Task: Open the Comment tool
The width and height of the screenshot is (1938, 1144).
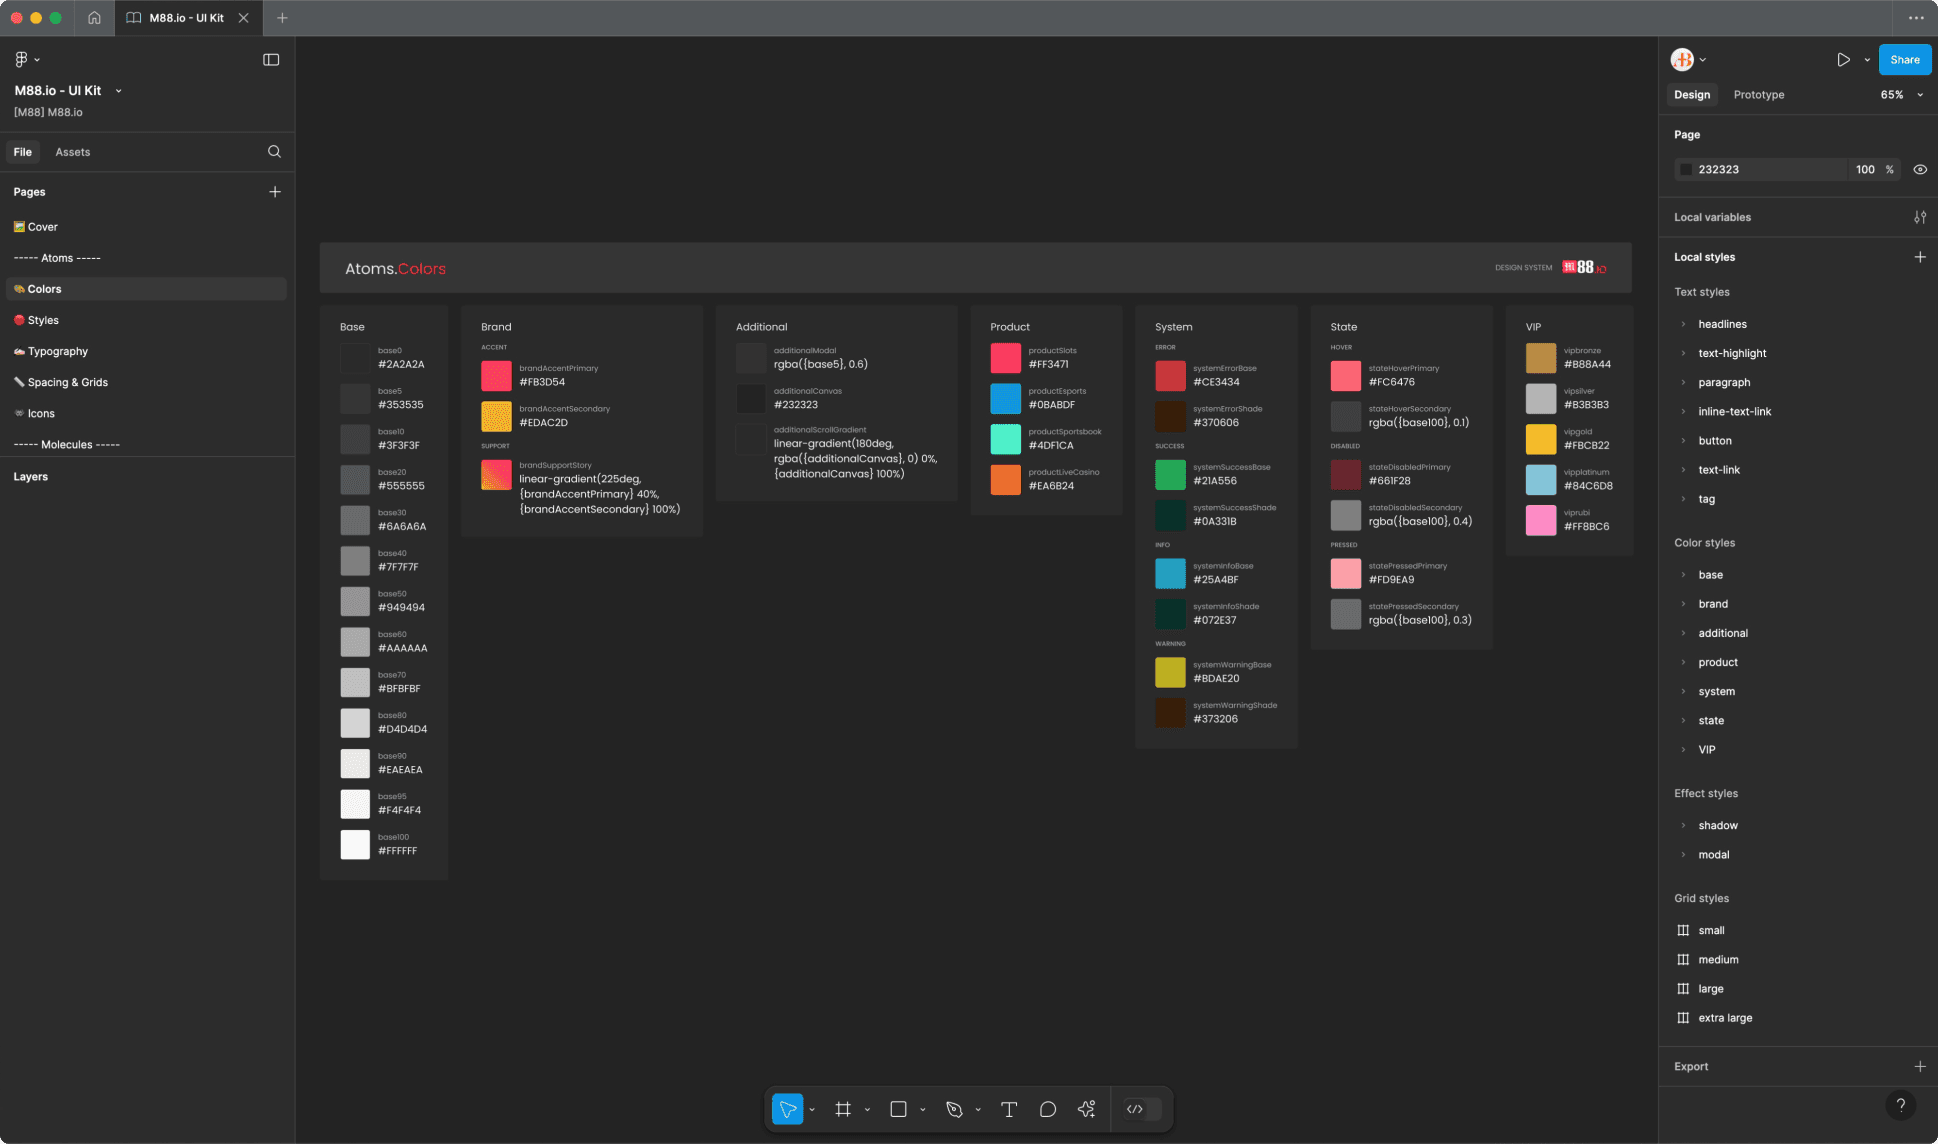Action: coord(1047,1109)
